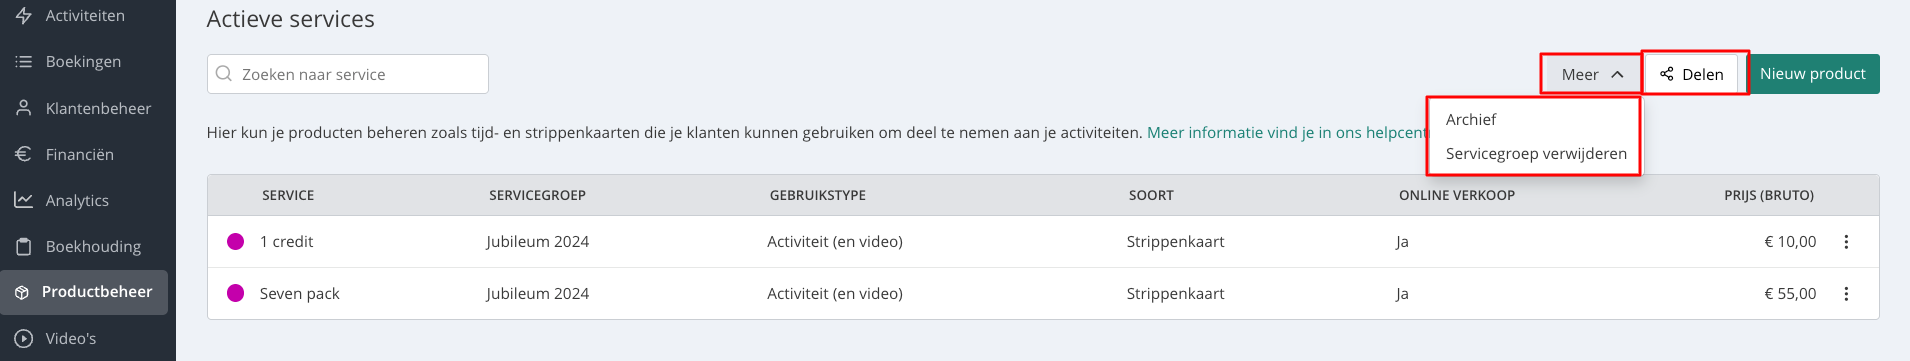
Task: Click the Boekingen list icon
Action: pyautogui.click(x=23, y=62)
